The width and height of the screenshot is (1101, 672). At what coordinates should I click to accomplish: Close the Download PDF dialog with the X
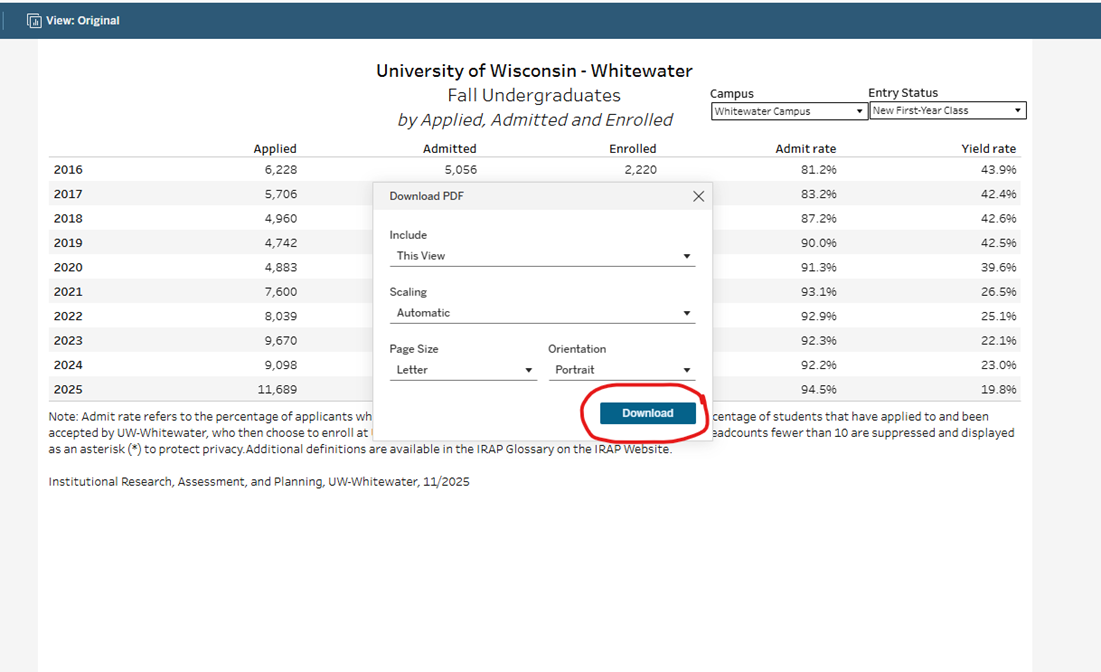click(x=698, y=196)
